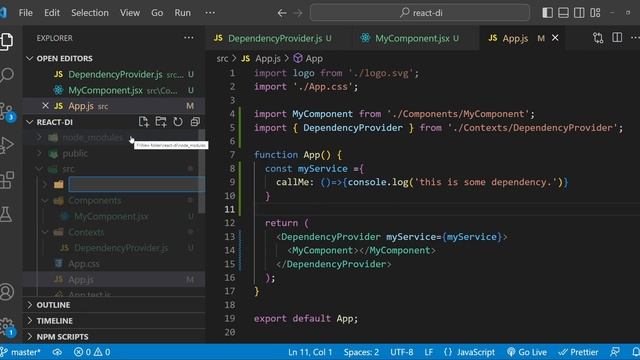Image resolution: width=640 pixels, height=360 pixels.
Task: Customize layout icon in title bar
Action: coord(595,13)
